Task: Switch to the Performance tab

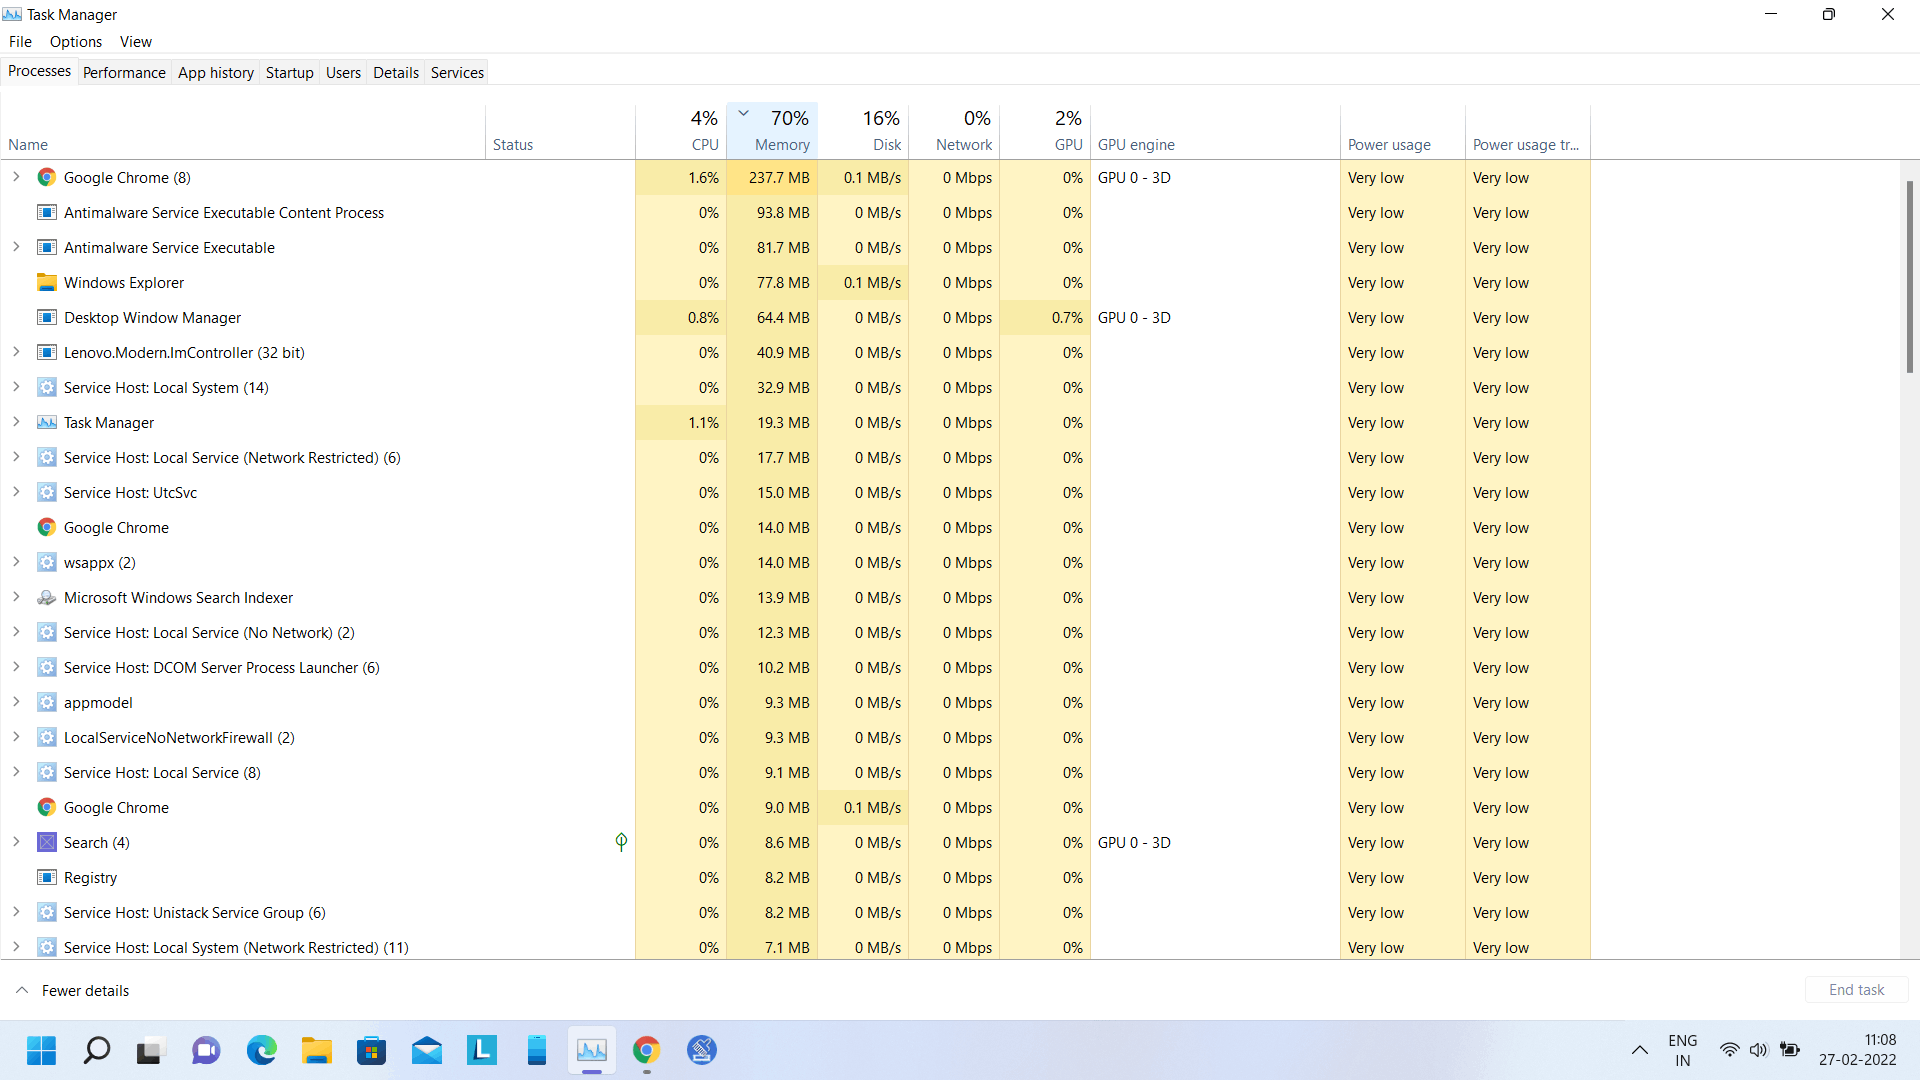Action: point(124,73)
